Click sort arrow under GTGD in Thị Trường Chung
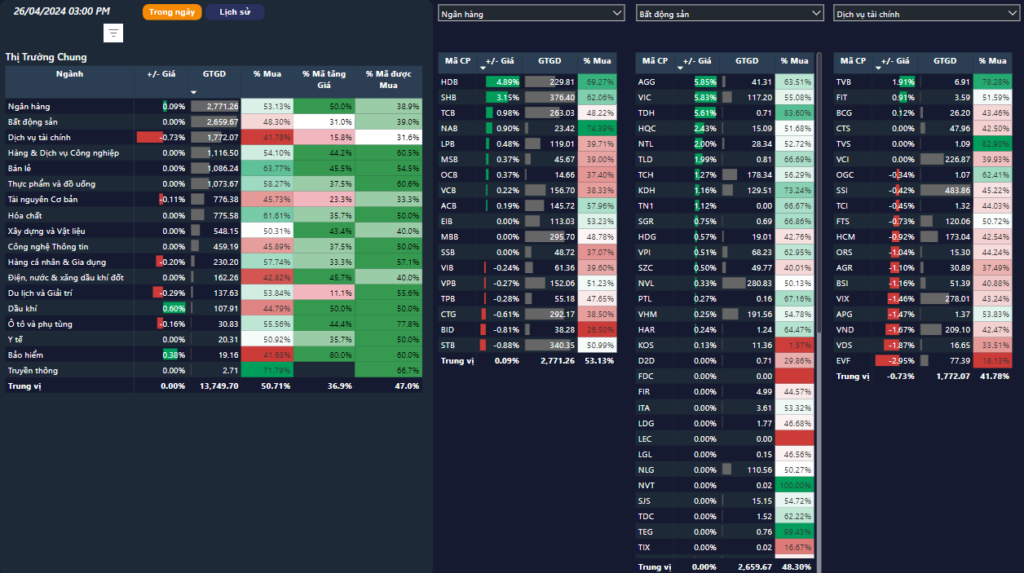The height and width of the screenshot is (573, 1024). click(x=193, y=91)
